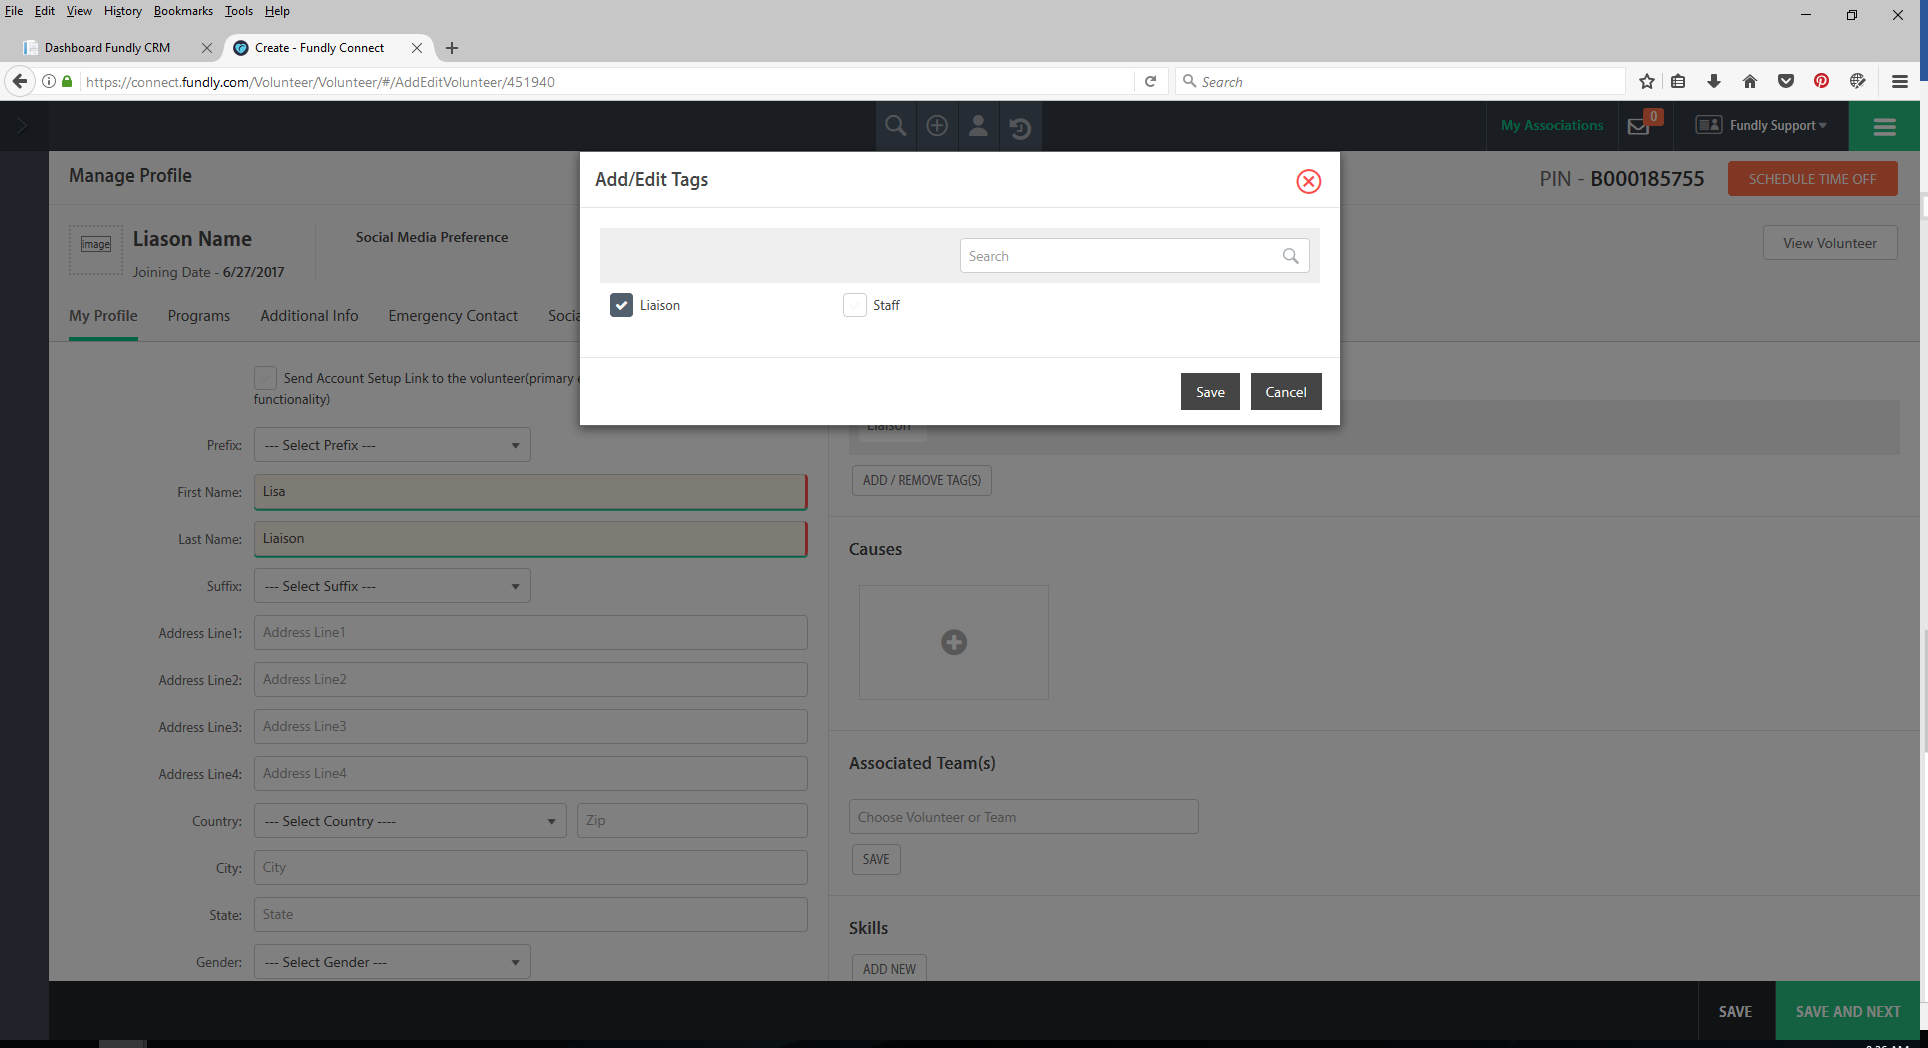1928x1048 pixels.
Task: Go to browser home page icon
Action: [1750, 81]
